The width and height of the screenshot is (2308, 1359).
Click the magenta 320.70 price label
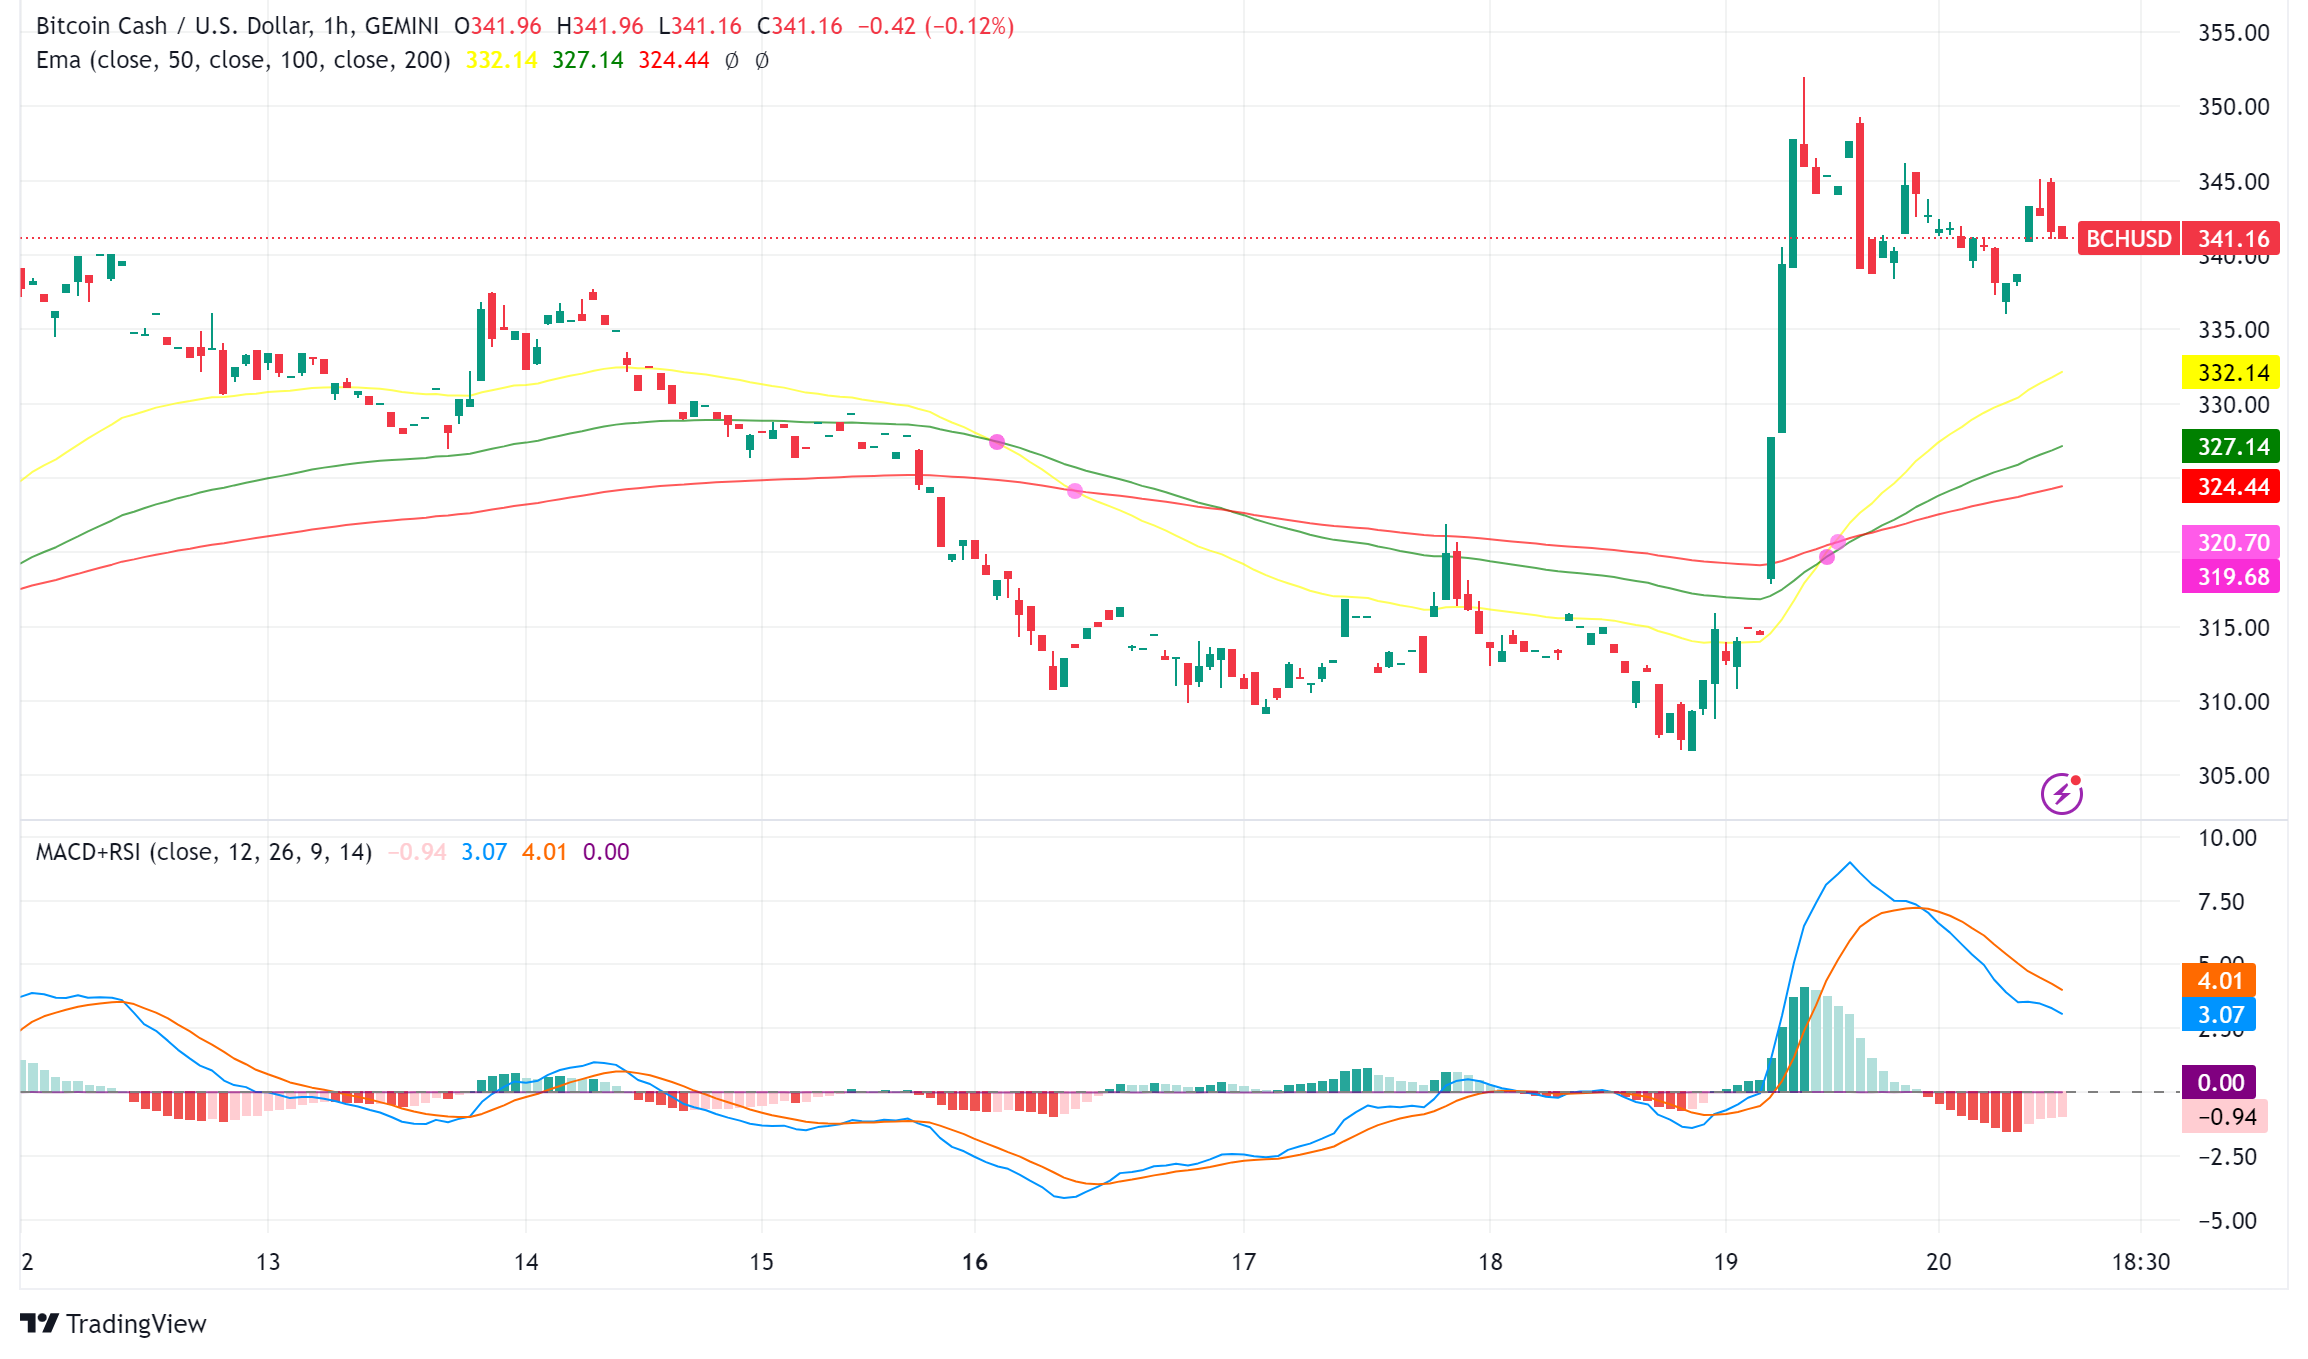pos(2231,543)
